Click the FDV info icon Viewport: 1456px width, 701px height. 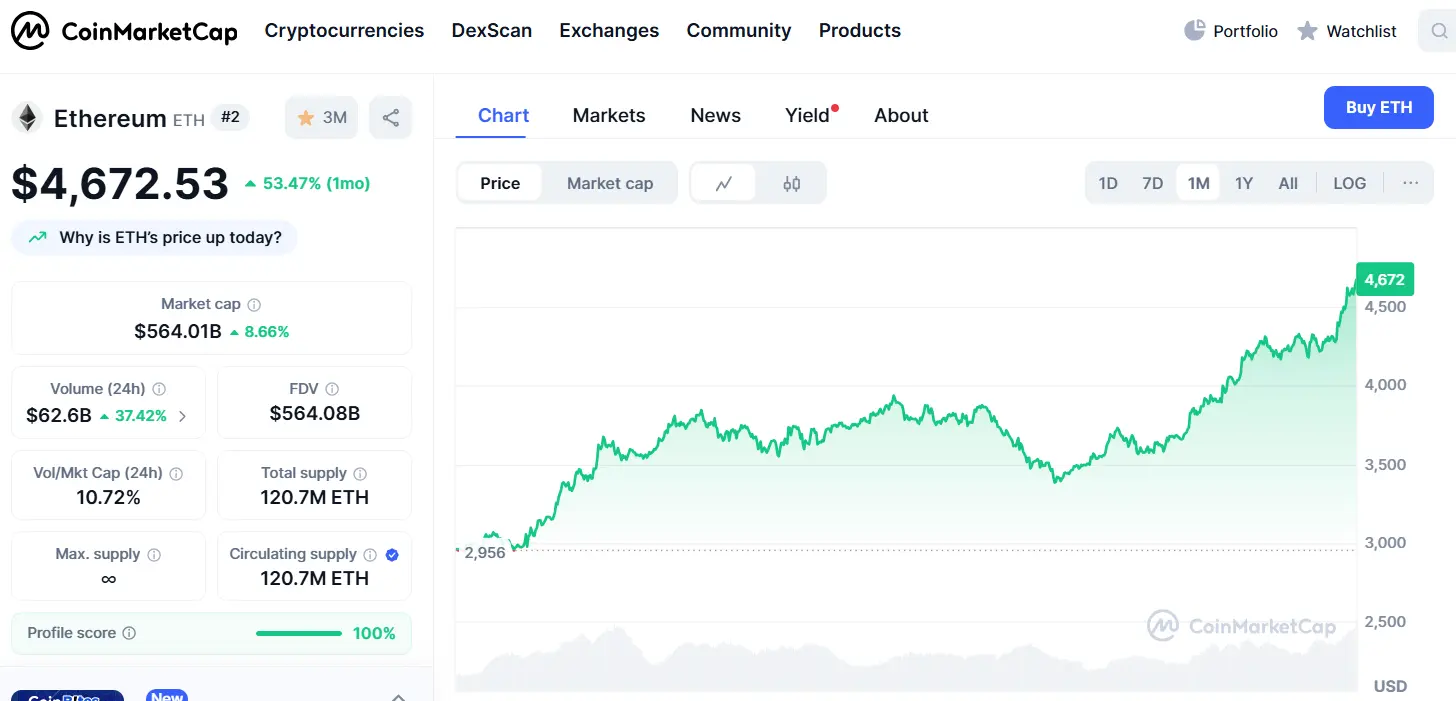[x=332, y=389]
